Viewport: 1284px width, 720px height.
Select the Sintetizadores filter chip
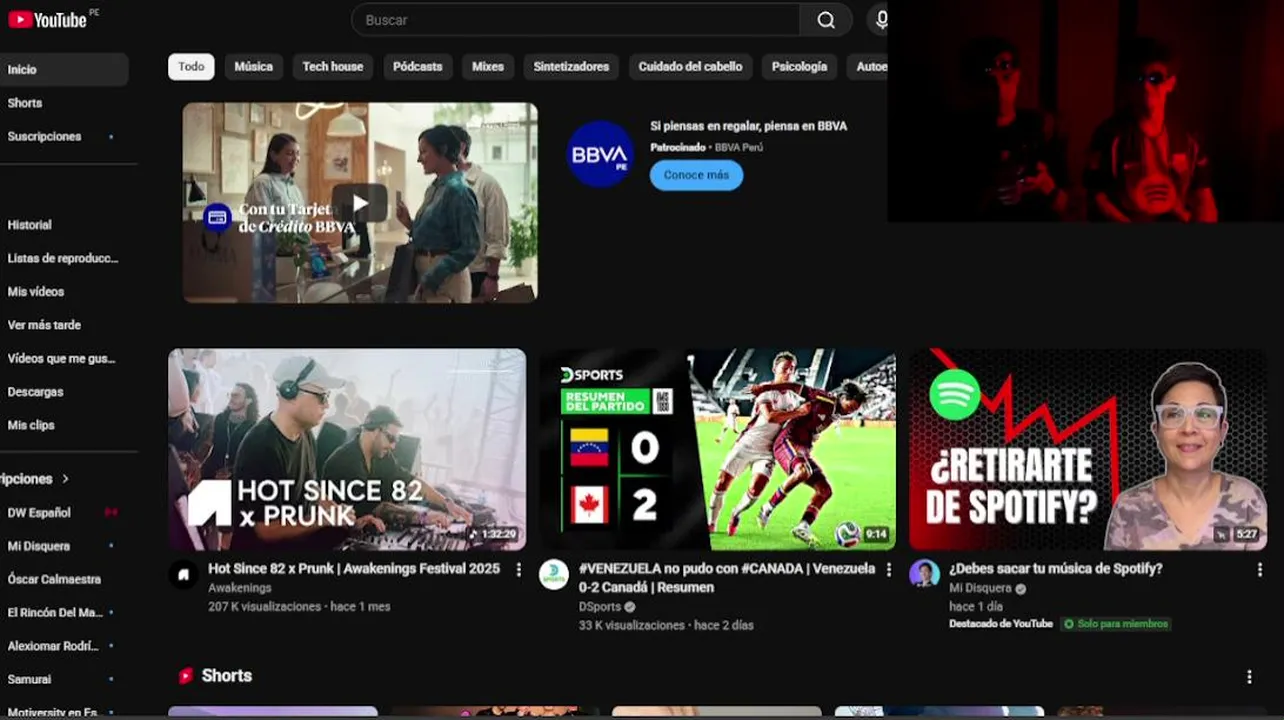coord(571,67)
